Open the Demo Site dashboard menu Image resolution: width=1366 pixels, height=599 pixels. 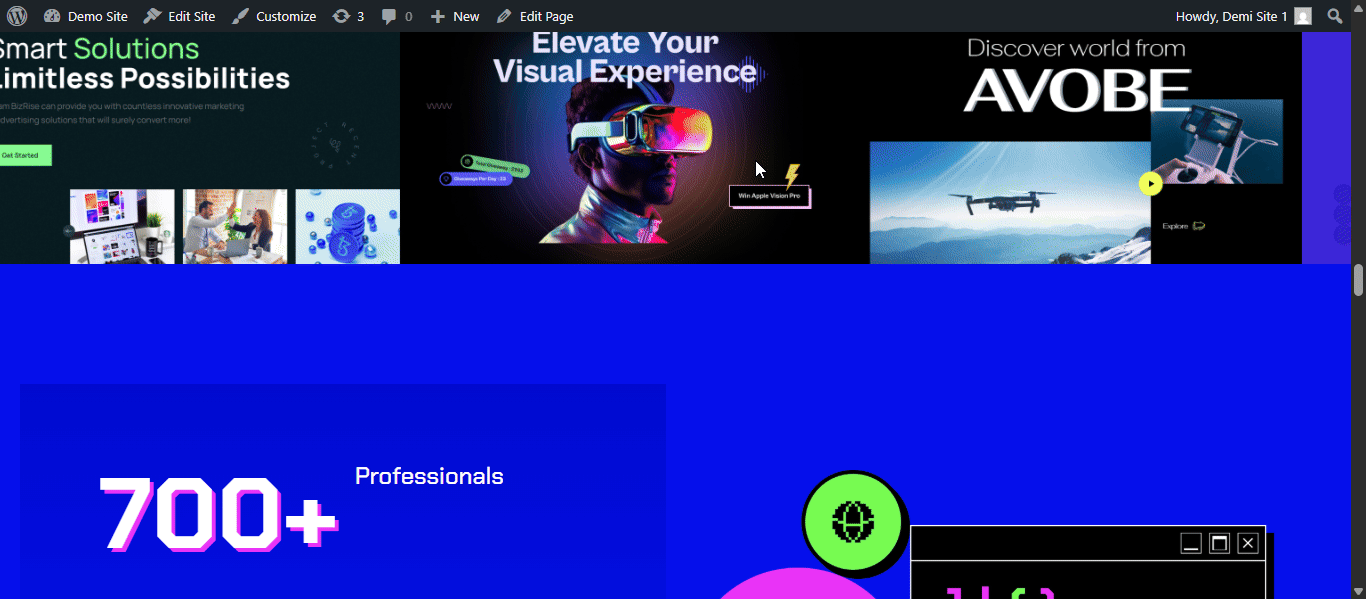[x=86, y=16]
